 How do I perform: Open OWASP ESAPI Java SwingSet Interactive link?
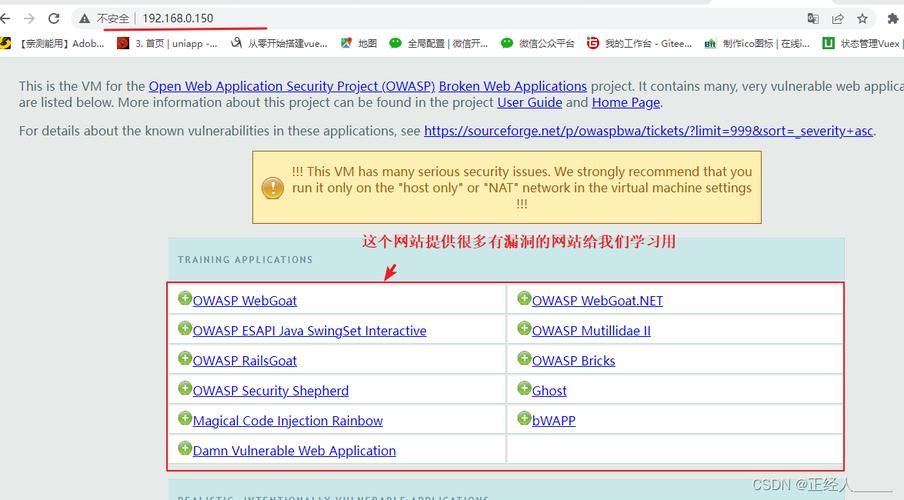310,331
